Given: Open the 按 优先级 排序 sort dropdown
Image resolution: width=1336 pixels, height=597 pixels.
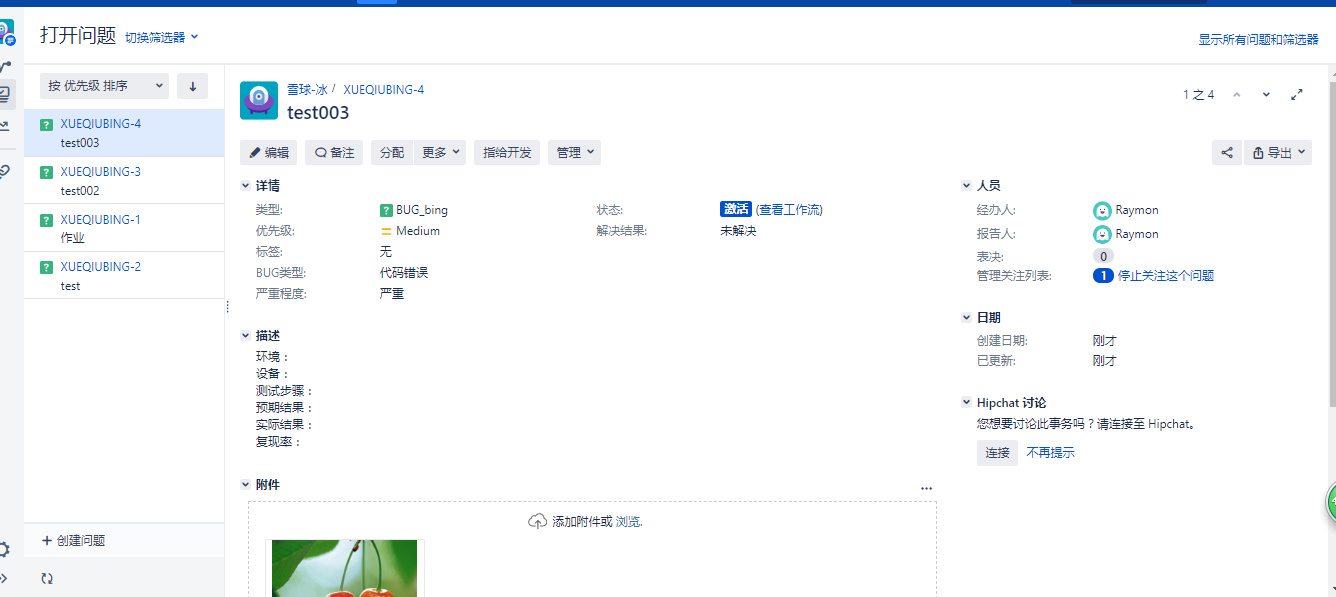Looking at the screenshot, I should pos(105,86).
